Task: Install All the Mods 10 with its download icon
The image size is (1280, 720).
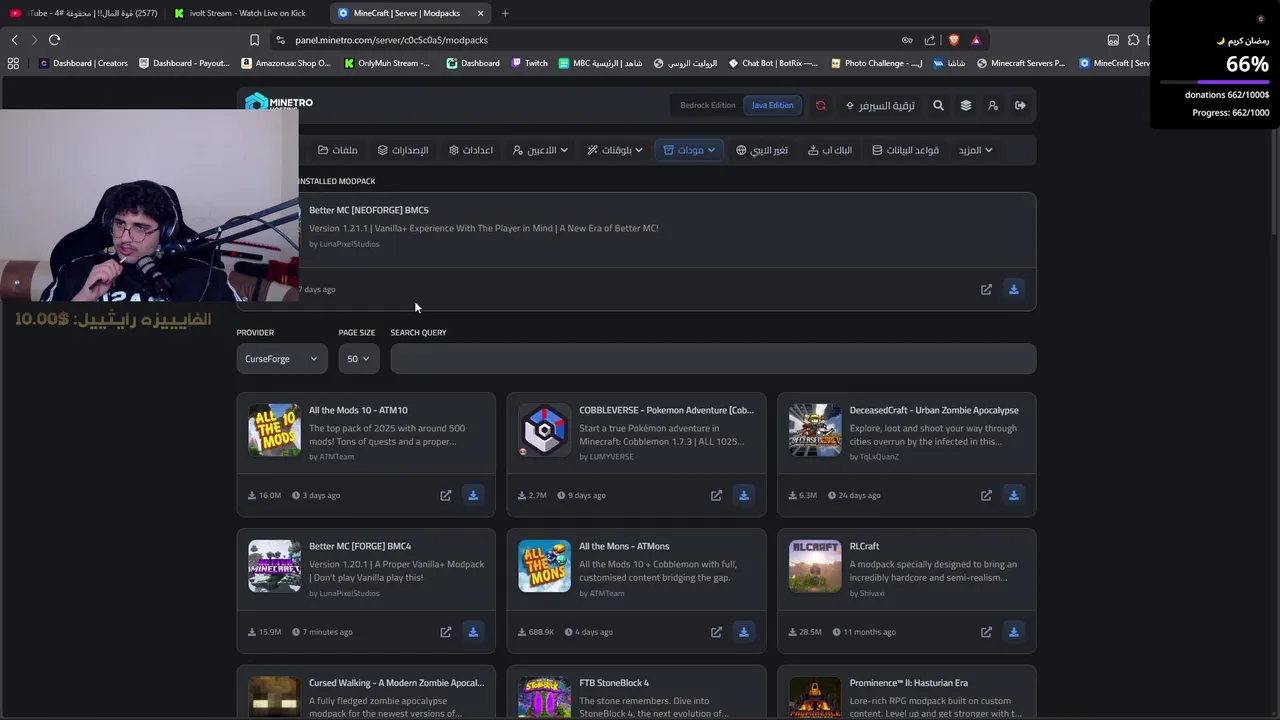Action: click(473, 495)
